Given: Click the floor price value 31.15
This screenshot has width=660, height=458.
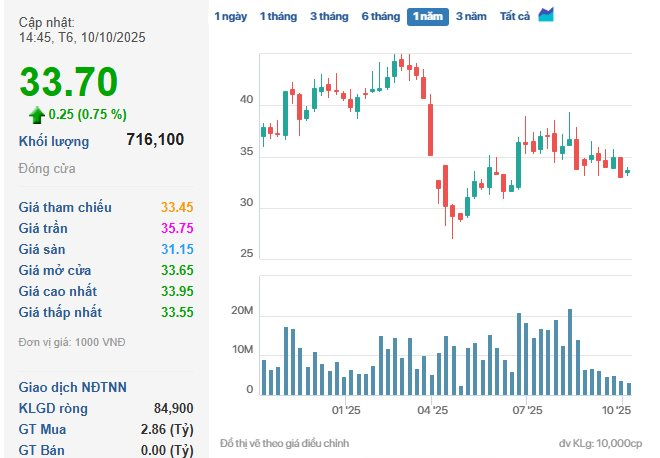Looking at the screenshot, I should (x=177, y=249).
